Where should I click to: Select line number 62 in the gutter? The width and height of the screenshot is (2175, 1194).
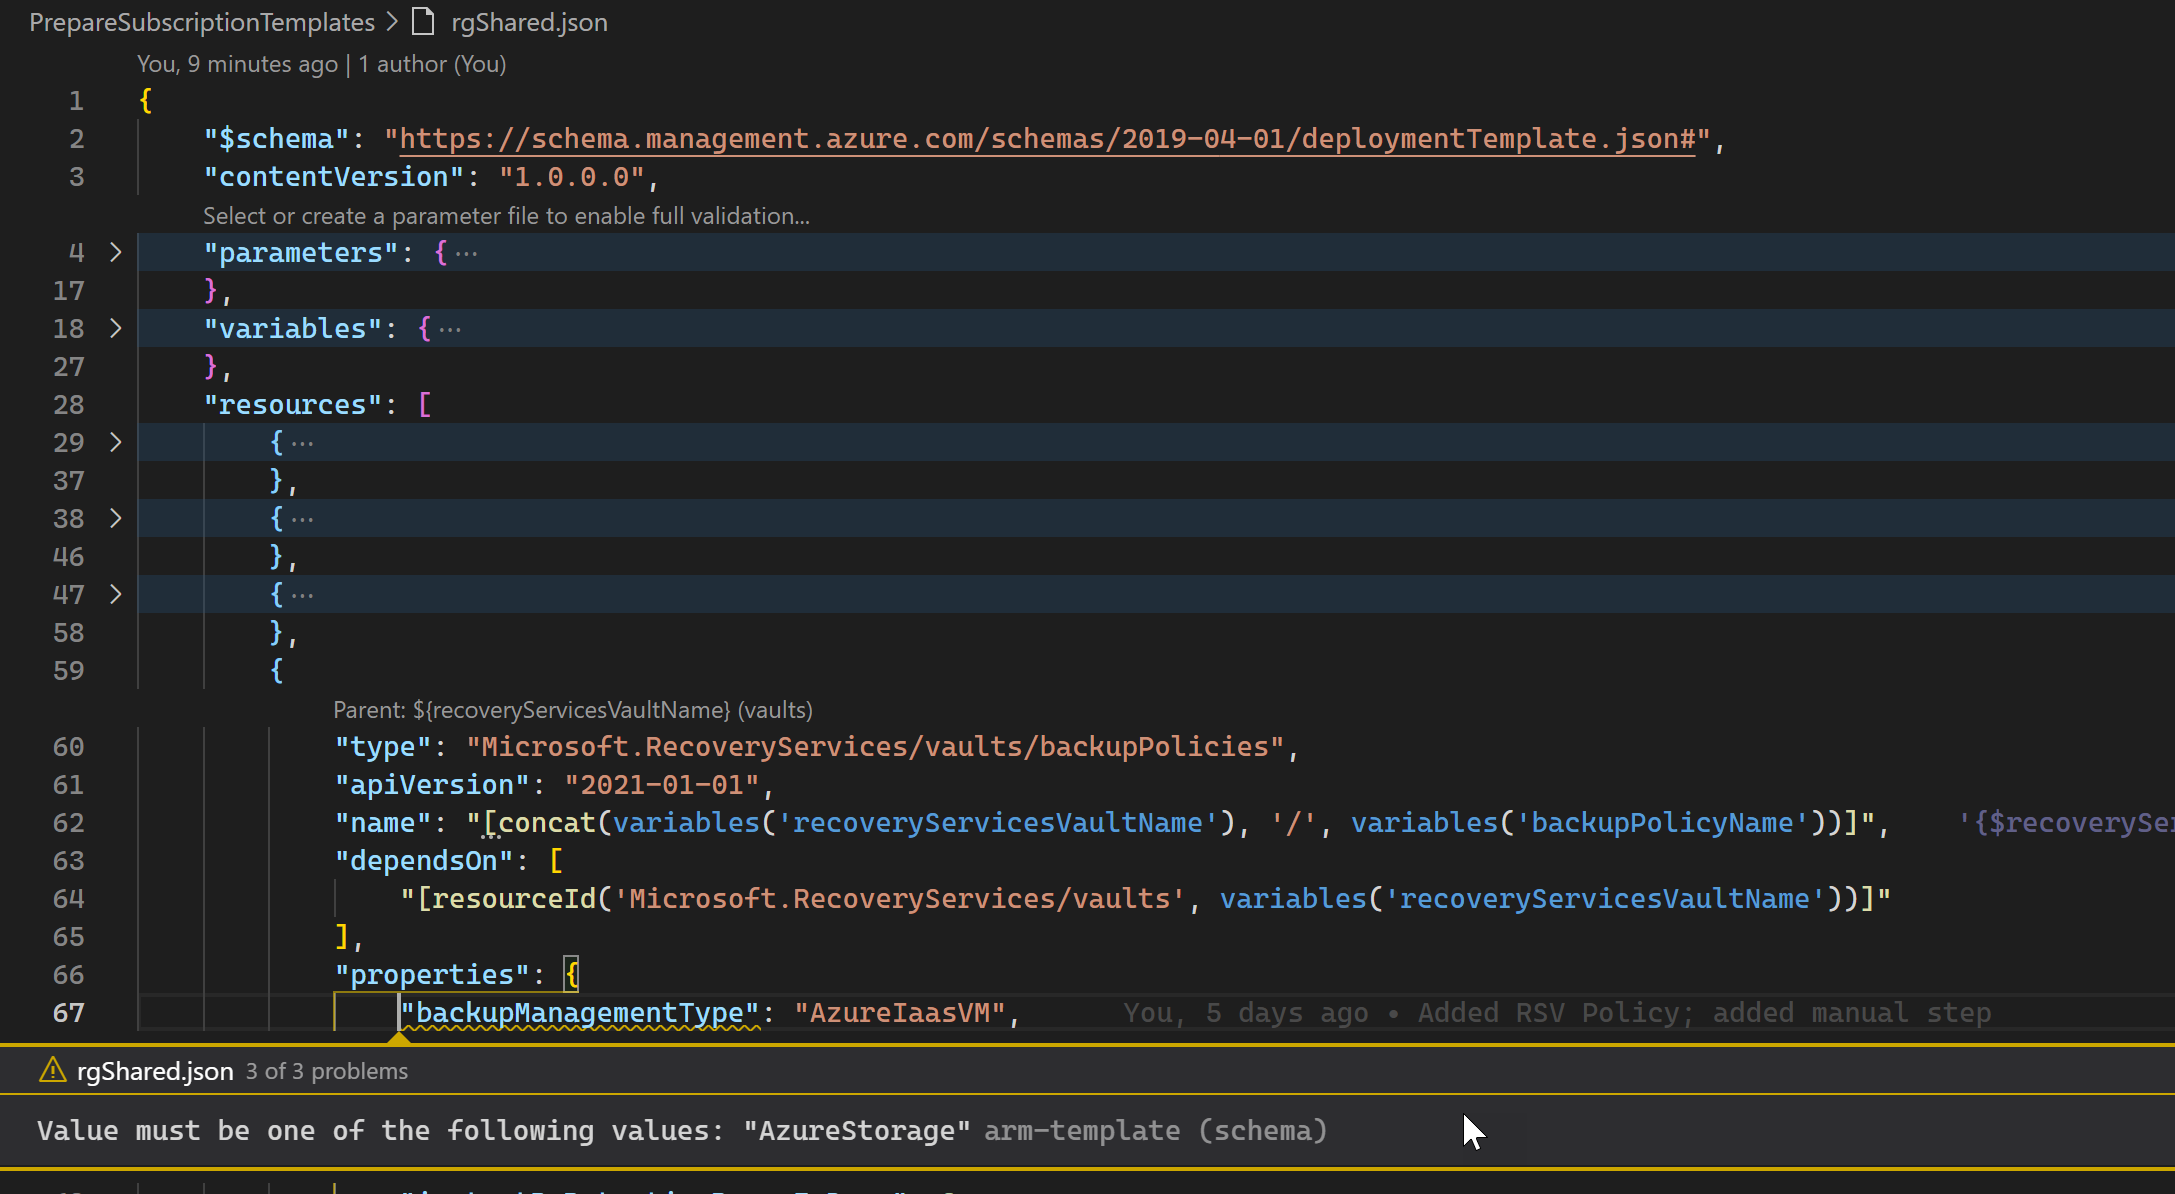pyautogui.click(x=68, y=822)
